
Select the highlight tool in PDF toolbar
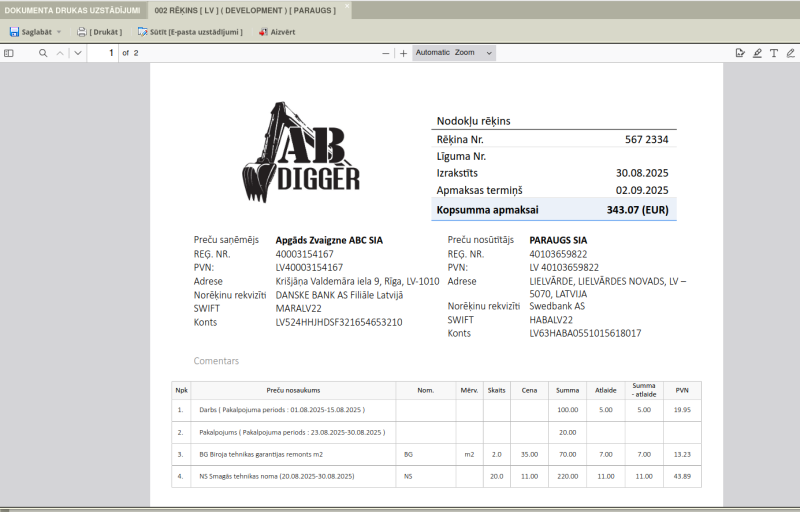(757, 53)
